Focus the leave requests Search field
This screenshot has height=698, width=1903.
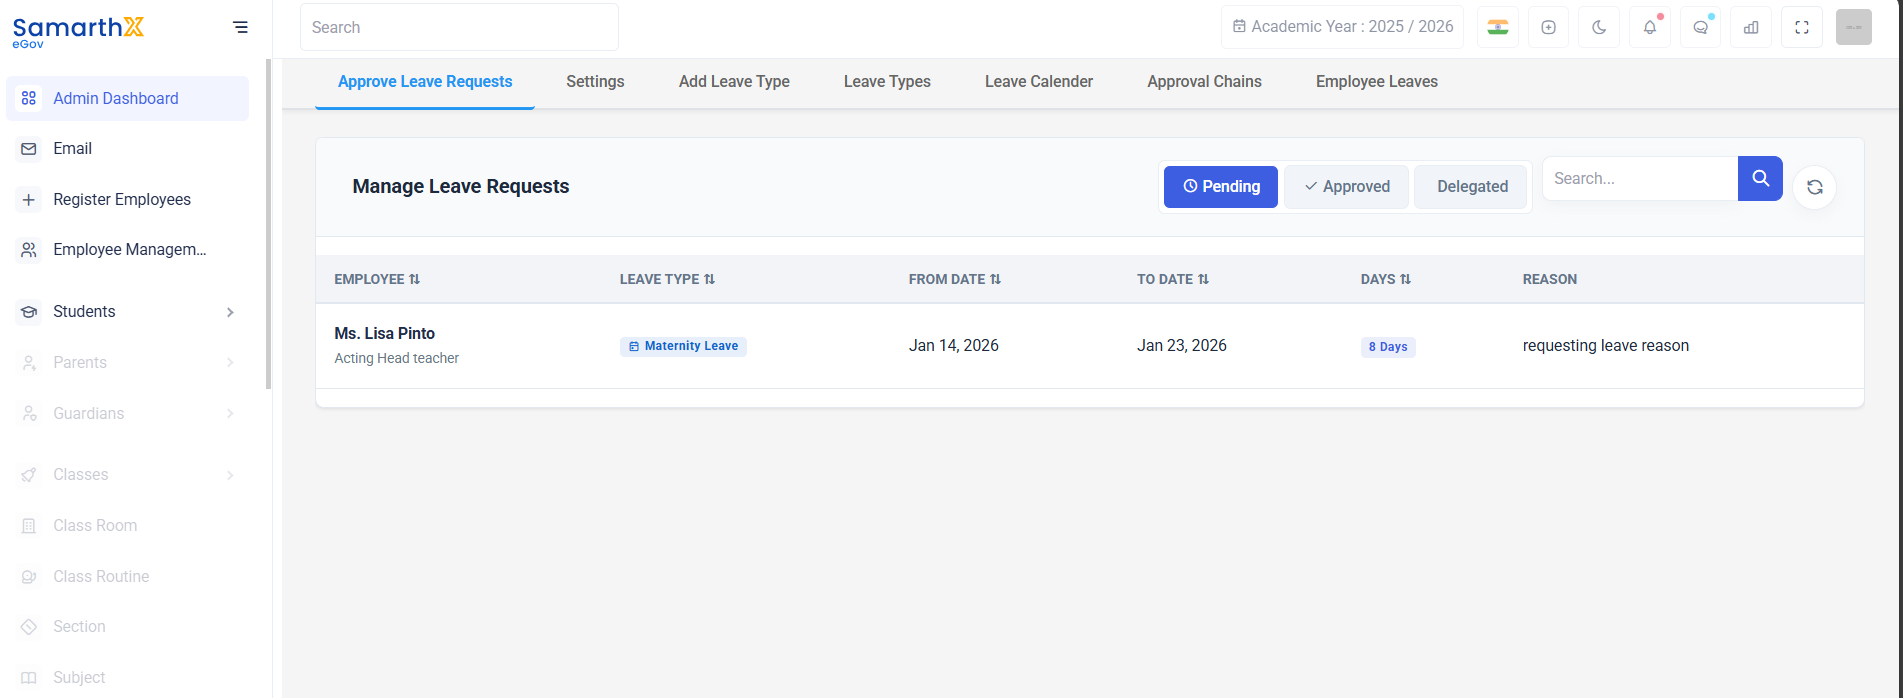[x=1640, y=178]
